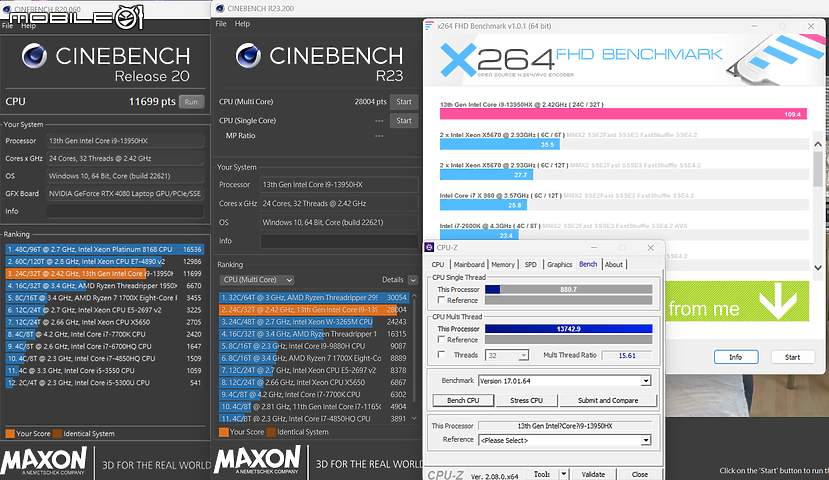Start the CPU (Multi Core) test in Cinebench R23
This screenshot has height=480, width=829.
pyautogui.click(x=403, y=101)
